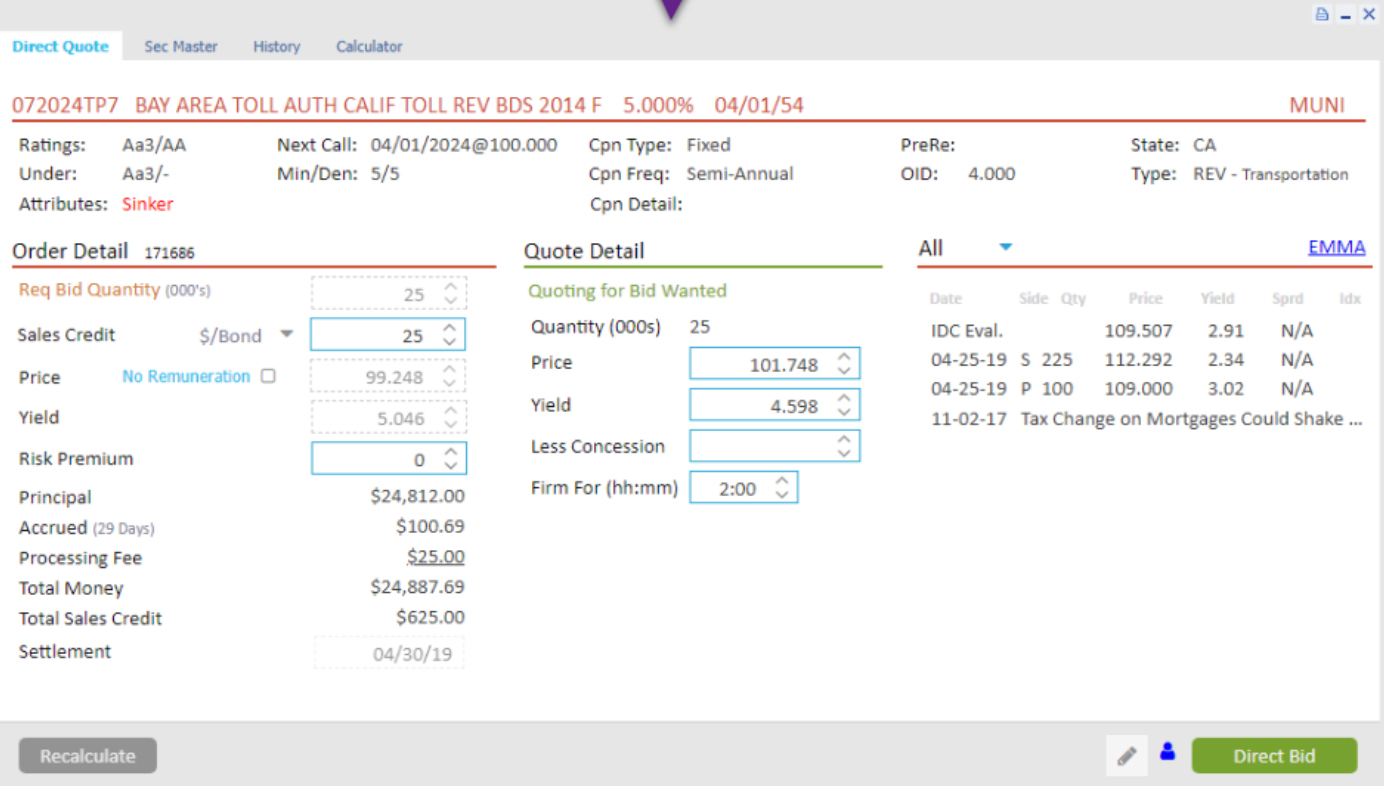This screenshot has width=1384, height=786.
Task: Click the Total Money $24,887.69 value
Action: click(417, 587)
